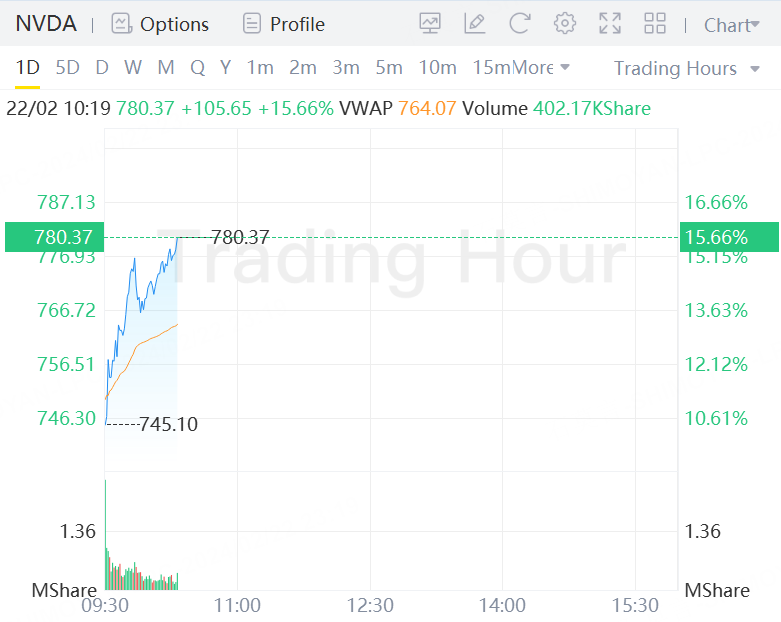Open the drawing pencil tool

[475, 24]
